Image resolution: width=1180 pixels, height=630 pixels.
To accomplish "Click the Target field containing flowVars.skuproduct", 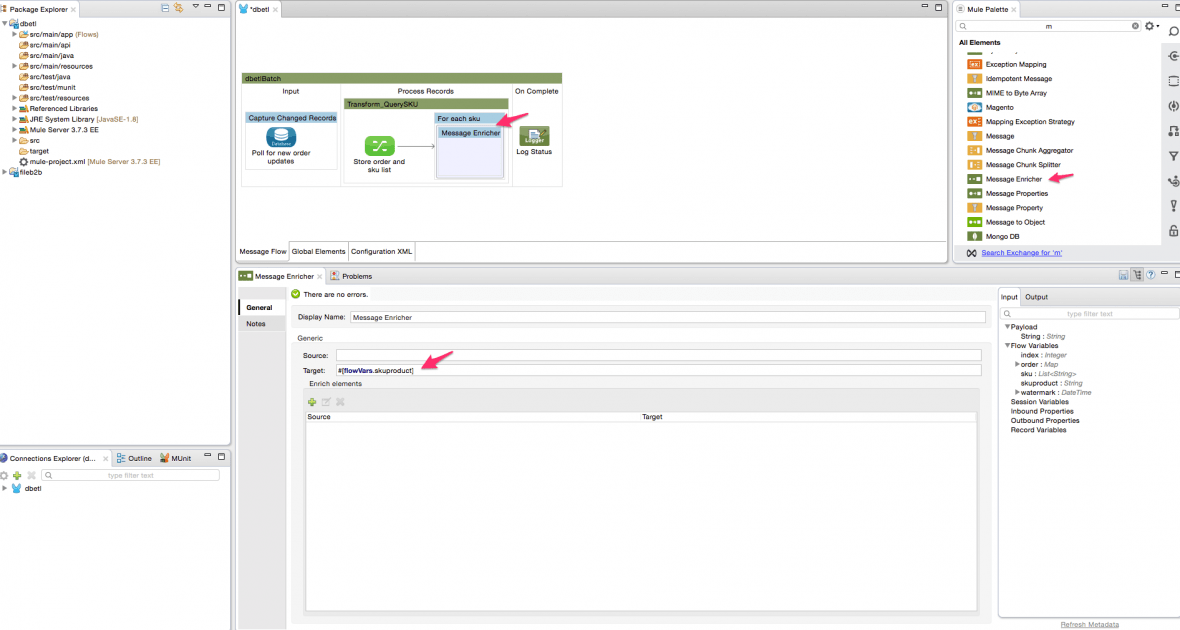I will point(660,370).
